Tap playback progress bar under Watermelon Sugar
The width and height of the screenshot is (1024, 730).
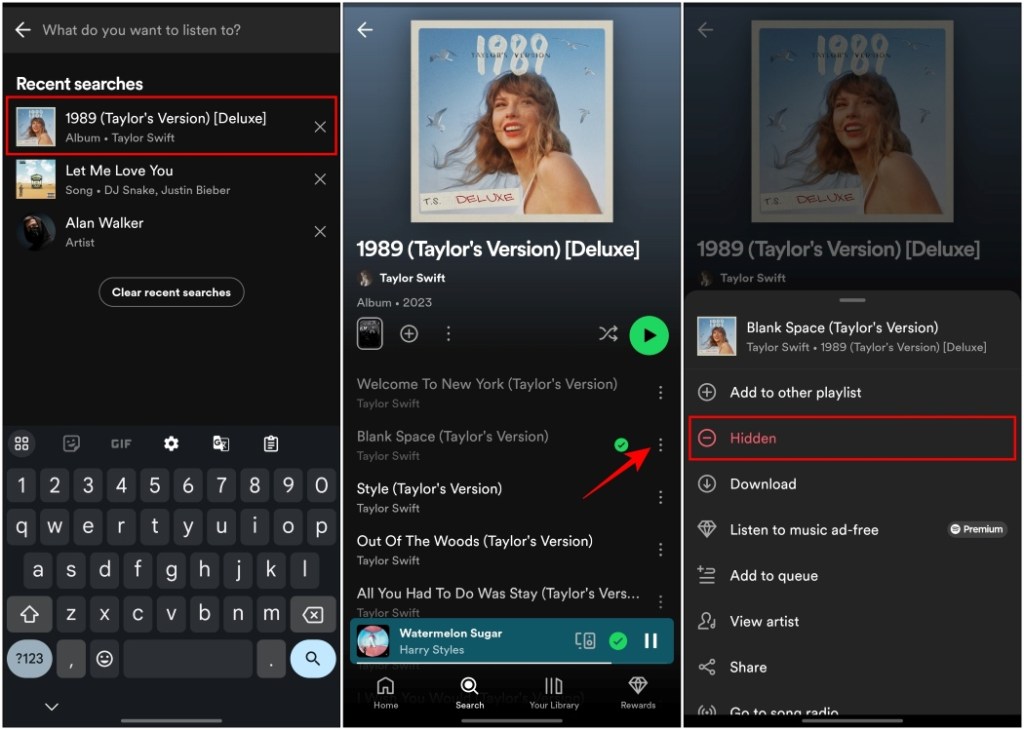pos(511,663)
